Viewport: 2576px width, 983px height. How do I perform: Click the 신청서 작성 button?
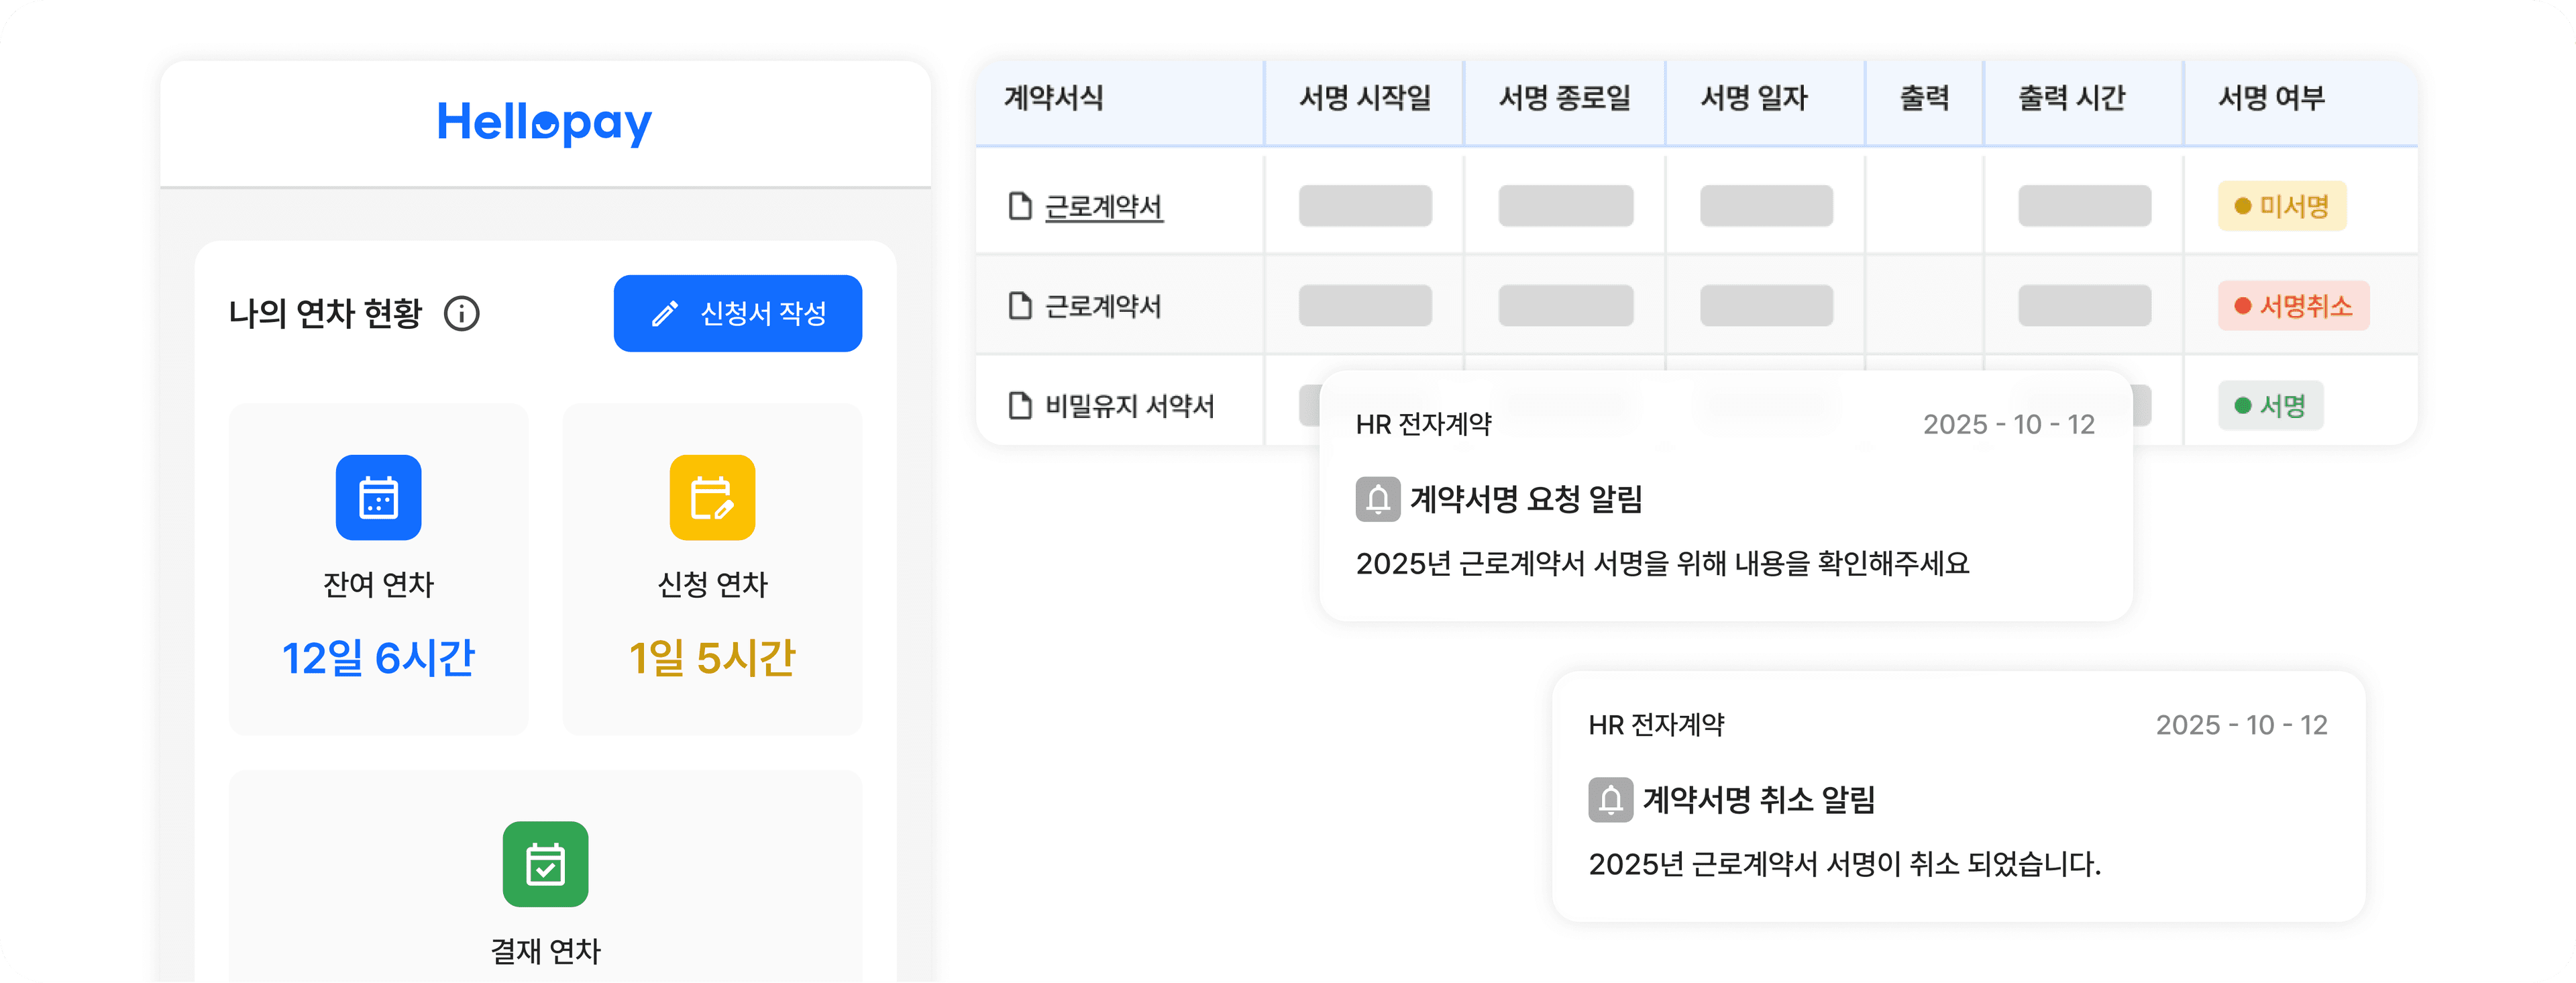737,314
